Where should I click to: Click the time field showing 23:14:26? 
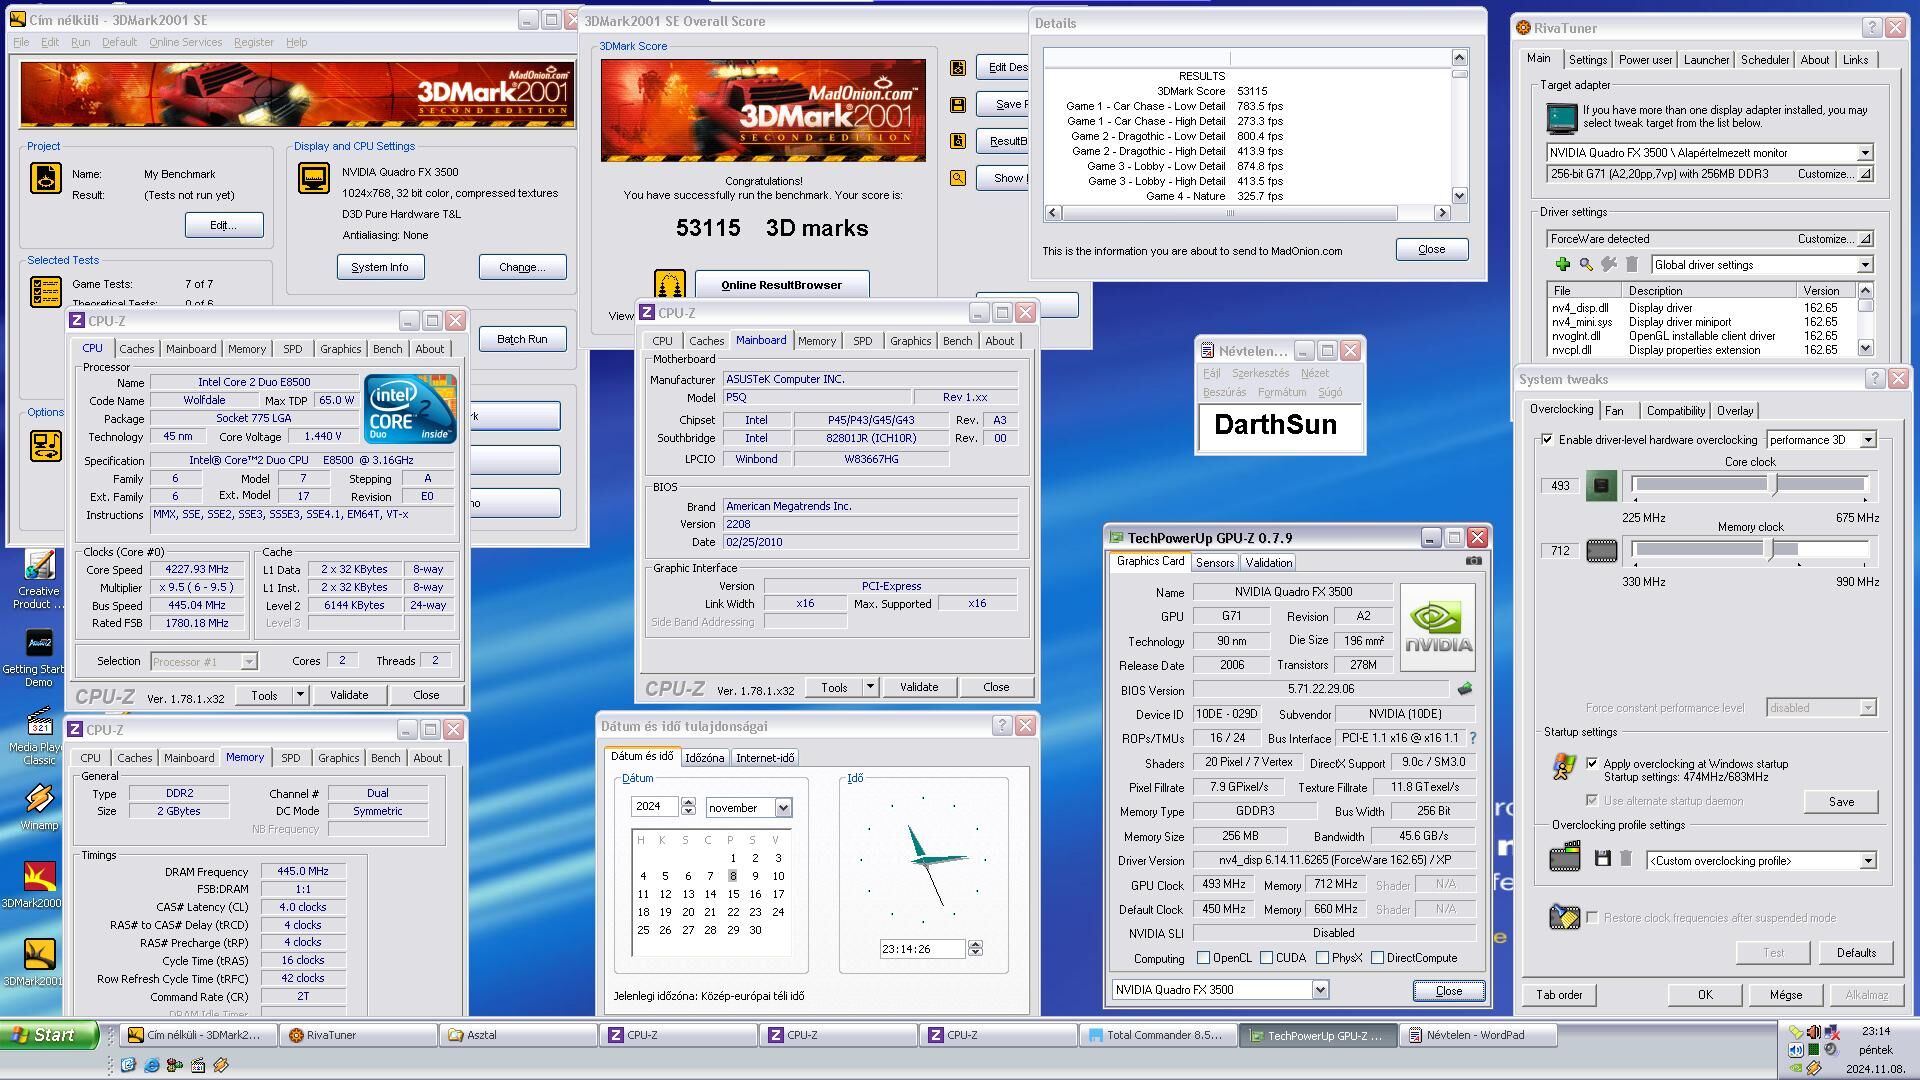(922, 949)
